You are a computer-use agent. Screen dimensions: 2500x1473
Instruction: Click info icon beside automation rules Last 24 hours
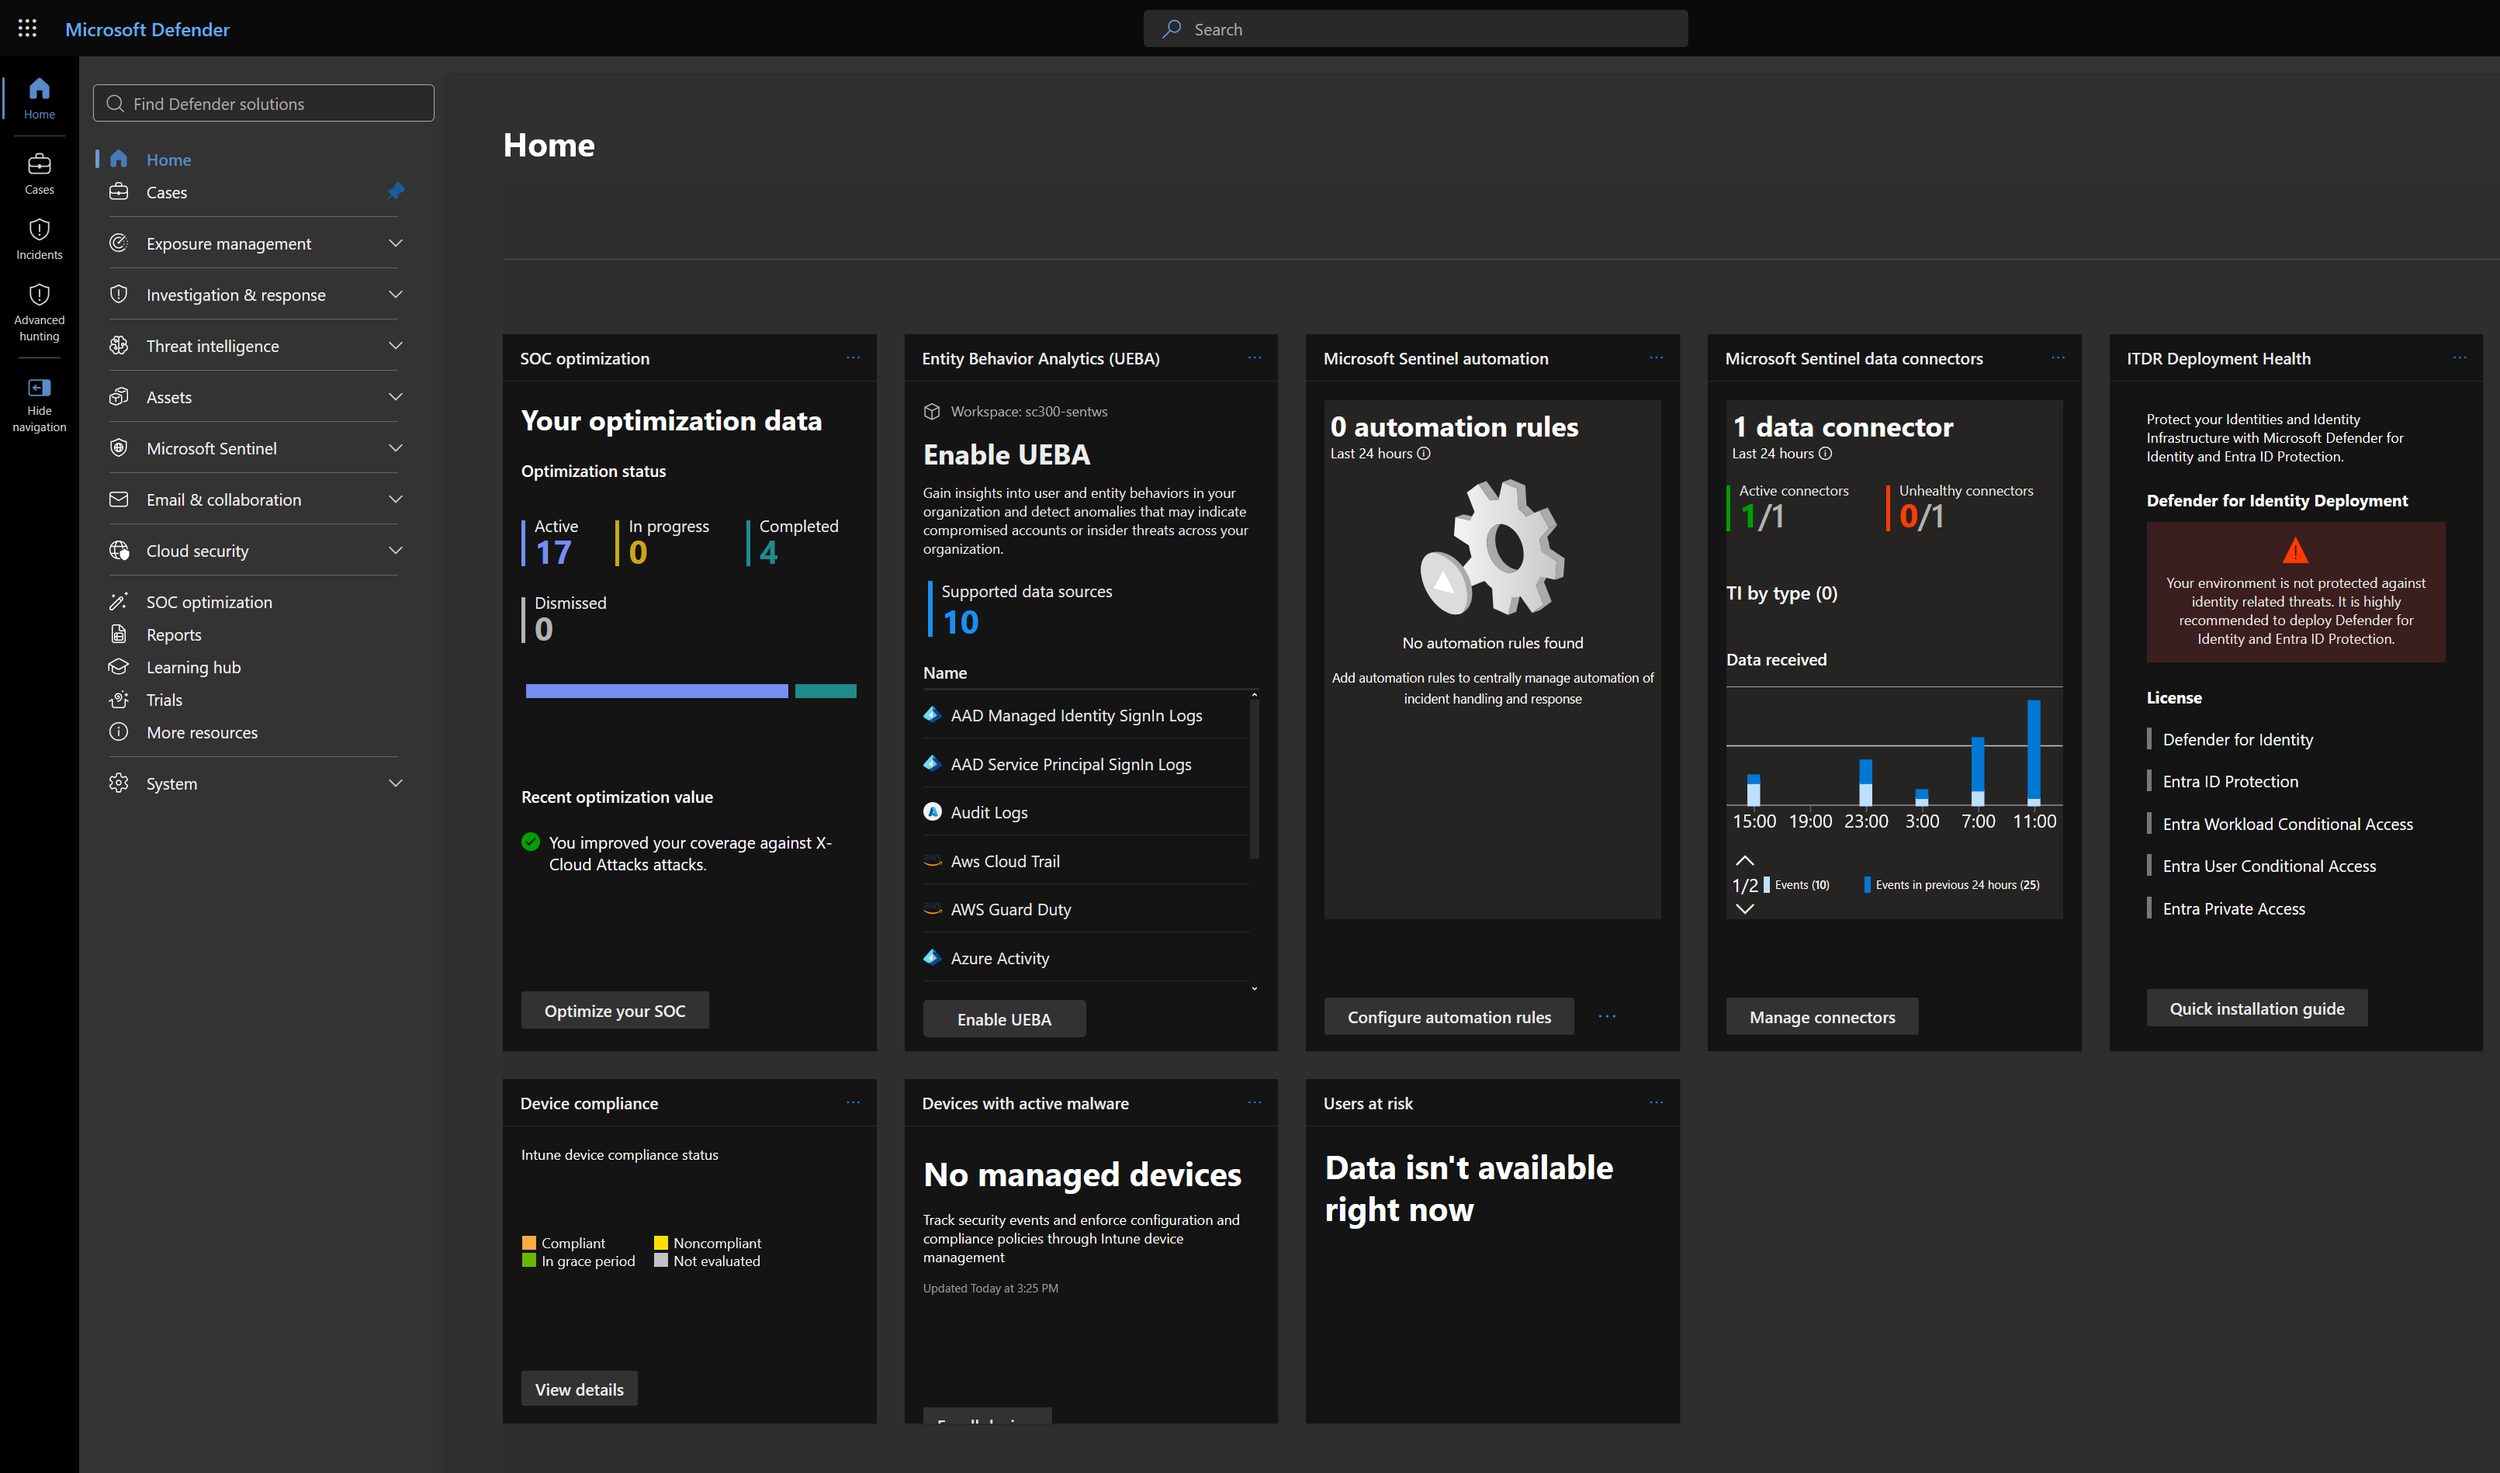tap(1424, 454)
